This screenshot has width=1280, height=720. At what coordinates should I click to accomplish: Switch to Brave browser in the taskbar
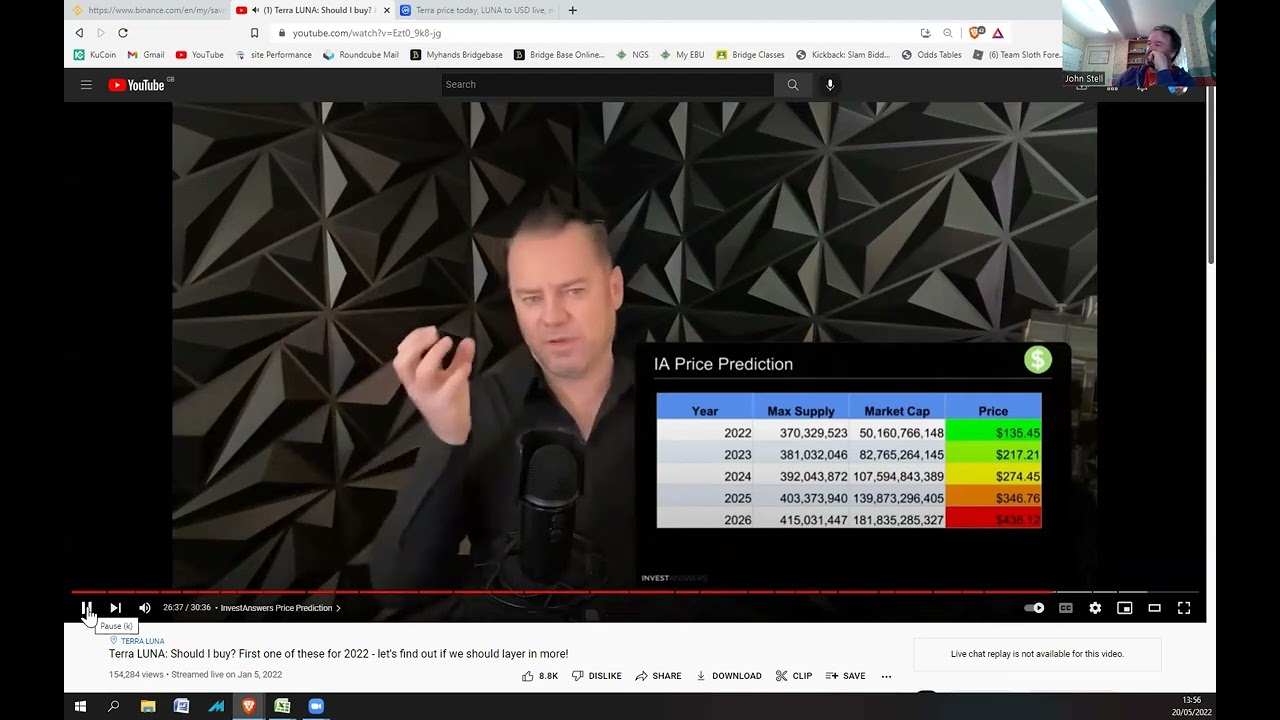pyautogui.click(x=249, y=706)
